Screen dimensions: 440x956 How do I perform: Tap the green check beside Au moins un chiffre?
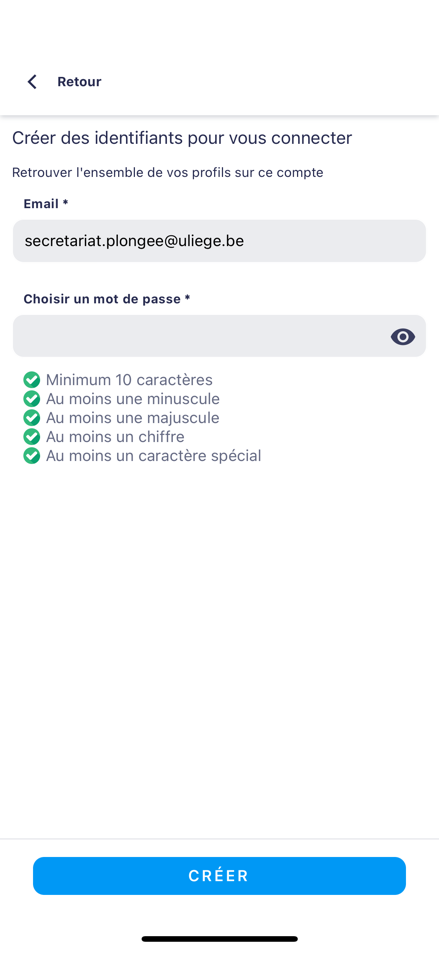(32, 437)
